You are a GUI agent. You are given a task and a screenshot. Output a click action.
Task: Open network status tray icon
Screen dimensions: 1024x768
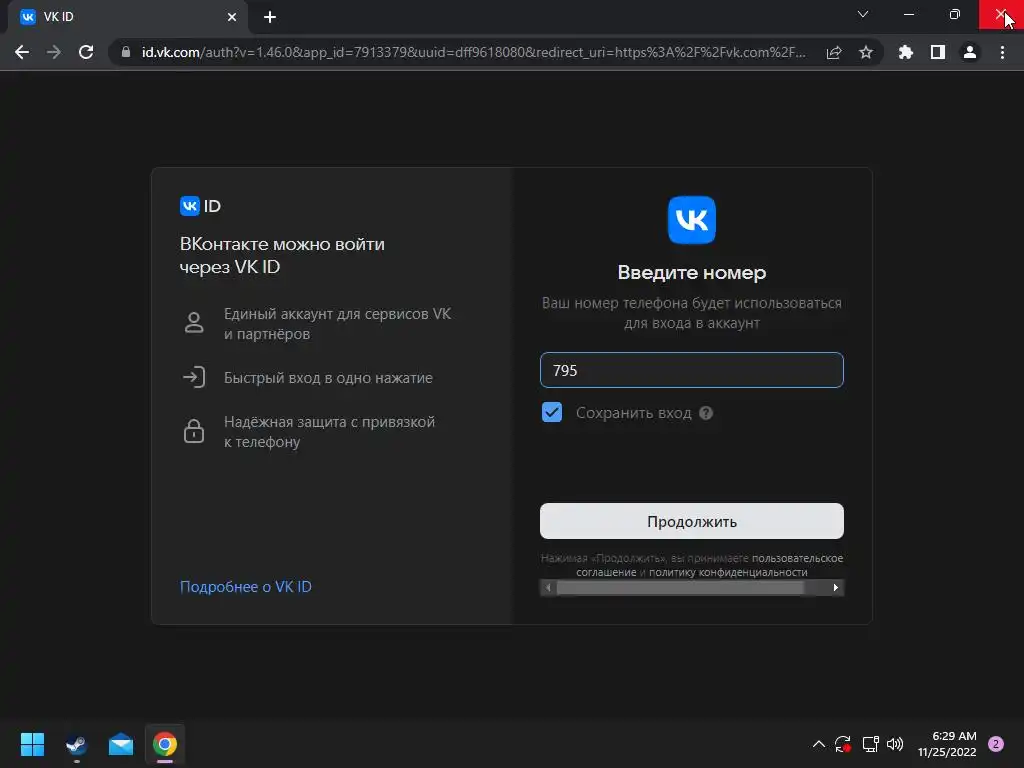[870, 744]
